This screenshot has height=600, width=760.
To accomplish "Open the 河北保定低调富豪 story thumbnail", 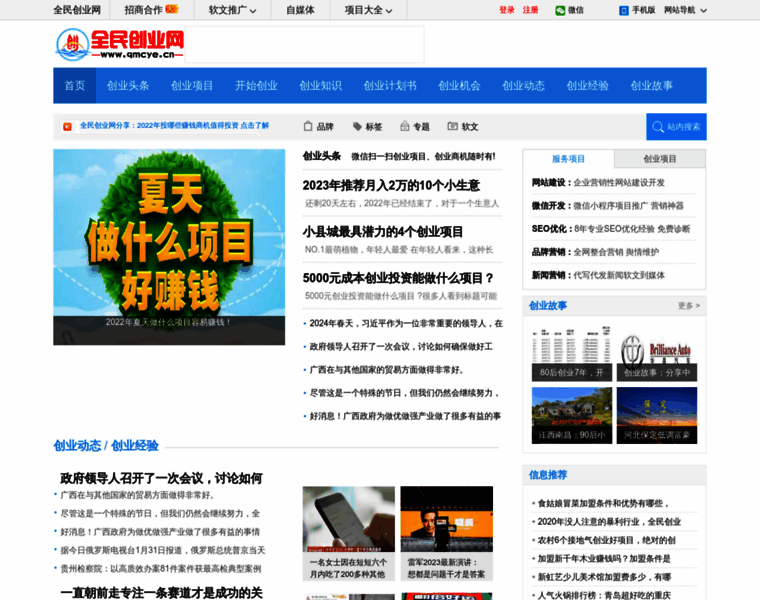I will pyautogui.click(x=657, y=415).
